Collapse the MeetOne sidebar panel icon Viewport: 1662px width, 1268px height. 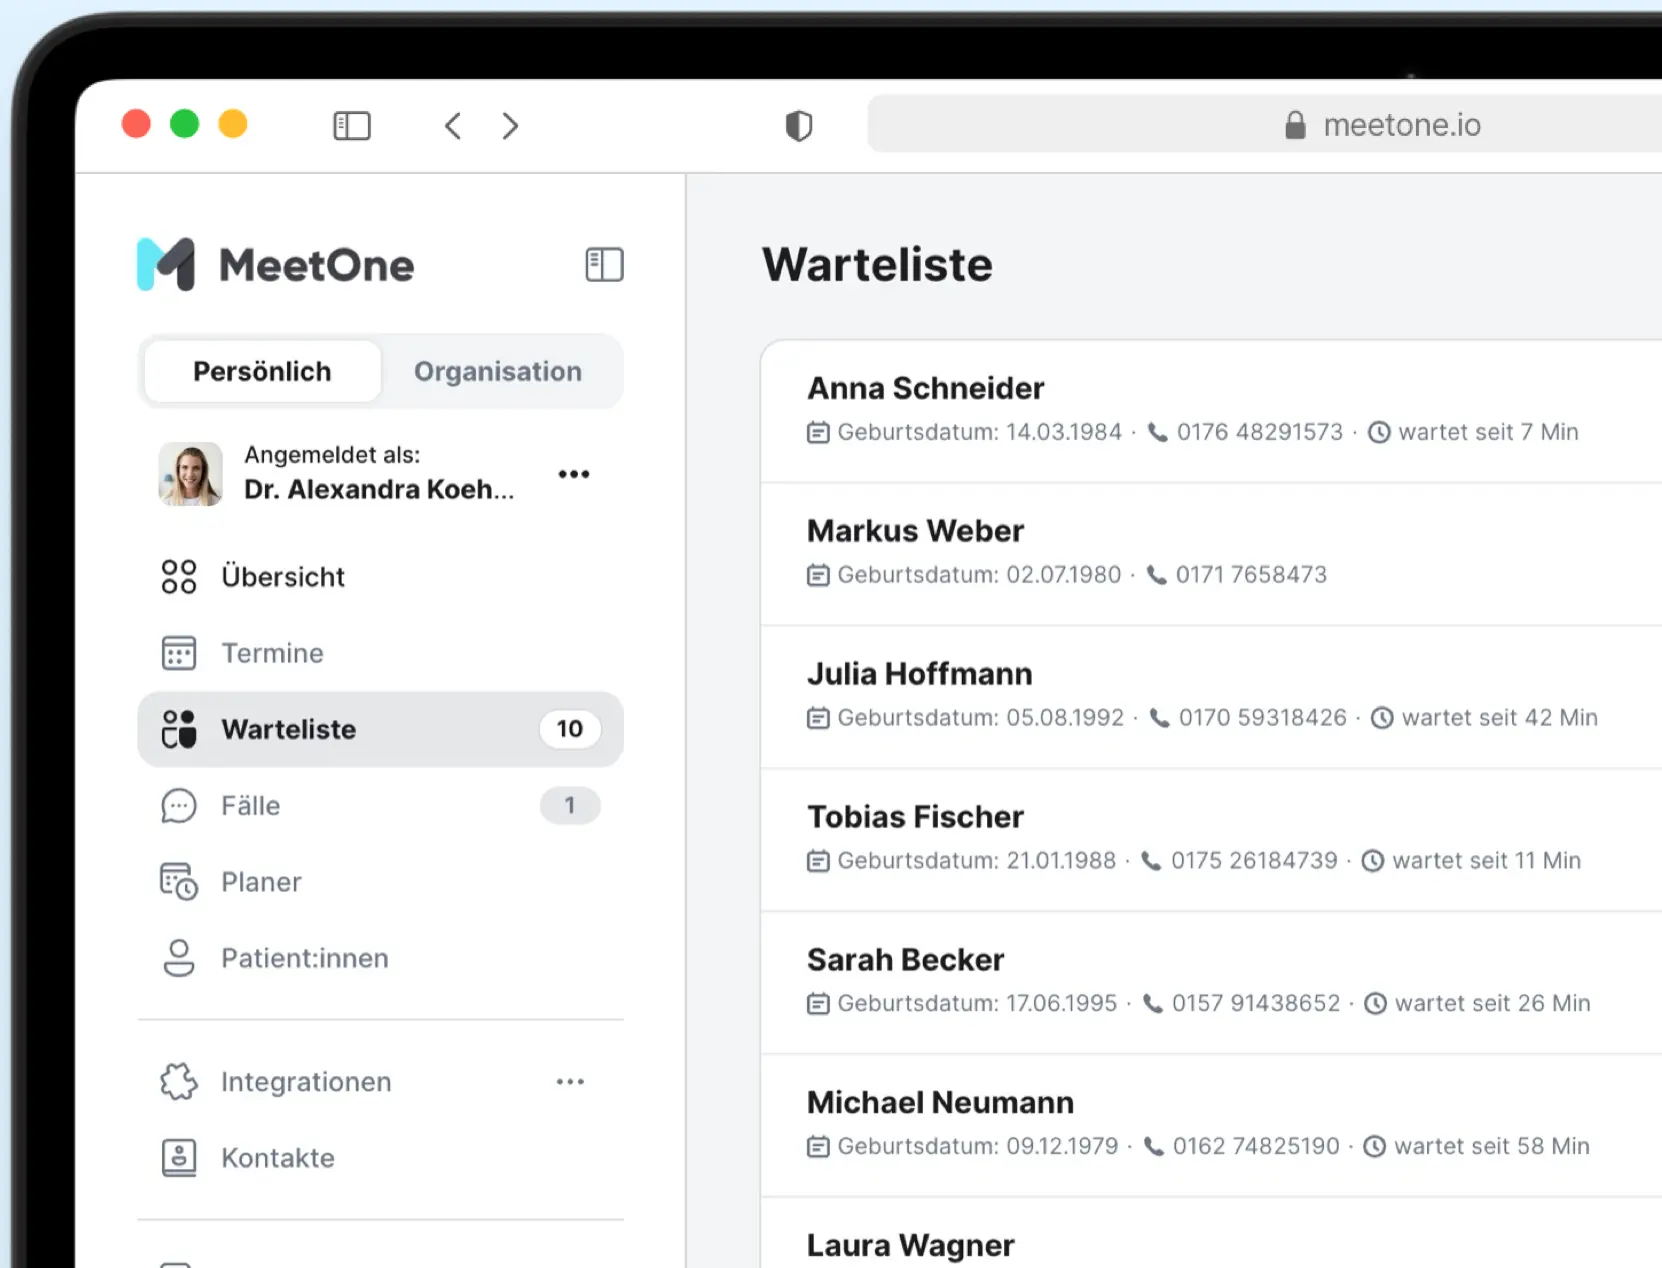(604, 265)
